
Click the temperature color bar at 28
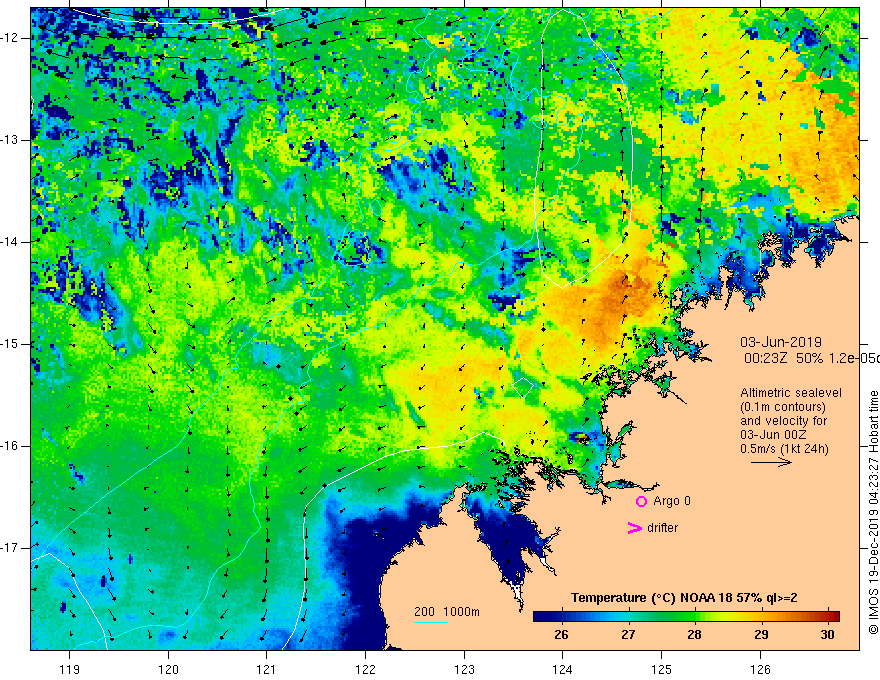694,616
